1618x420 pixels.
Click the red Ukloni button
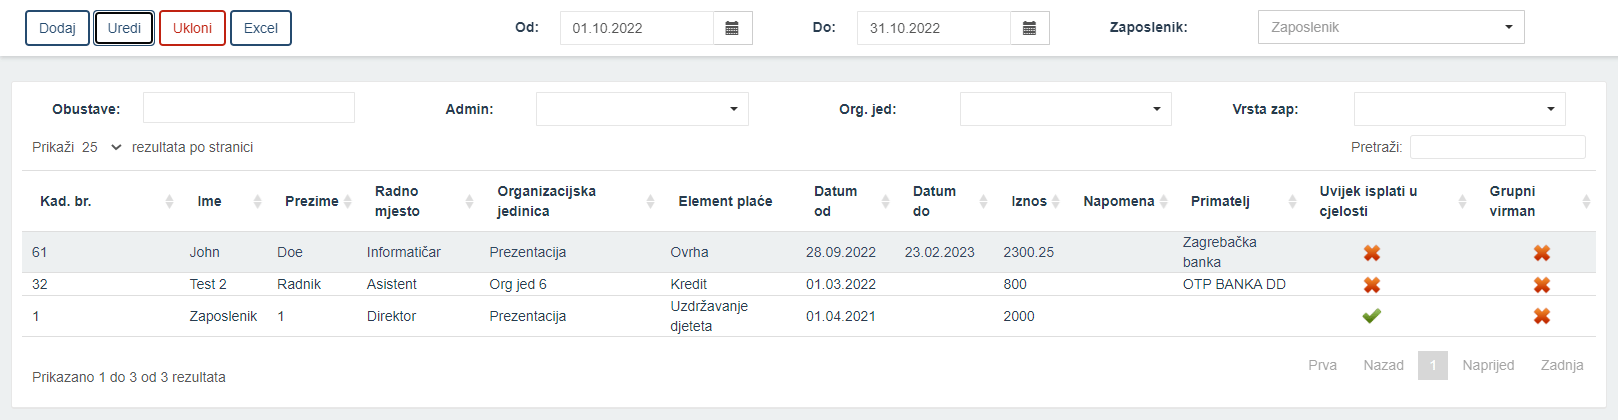pos(192,28)
